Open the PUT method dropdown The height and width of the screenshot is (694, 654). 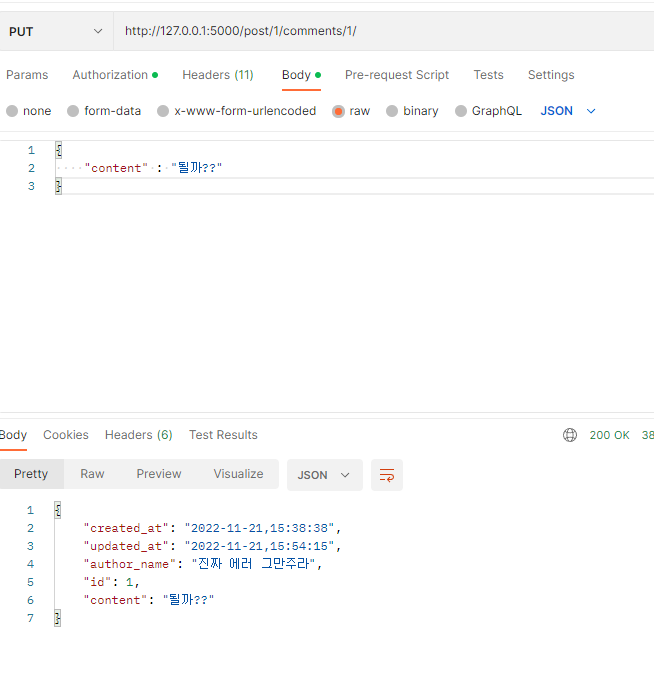pos(56,31)
